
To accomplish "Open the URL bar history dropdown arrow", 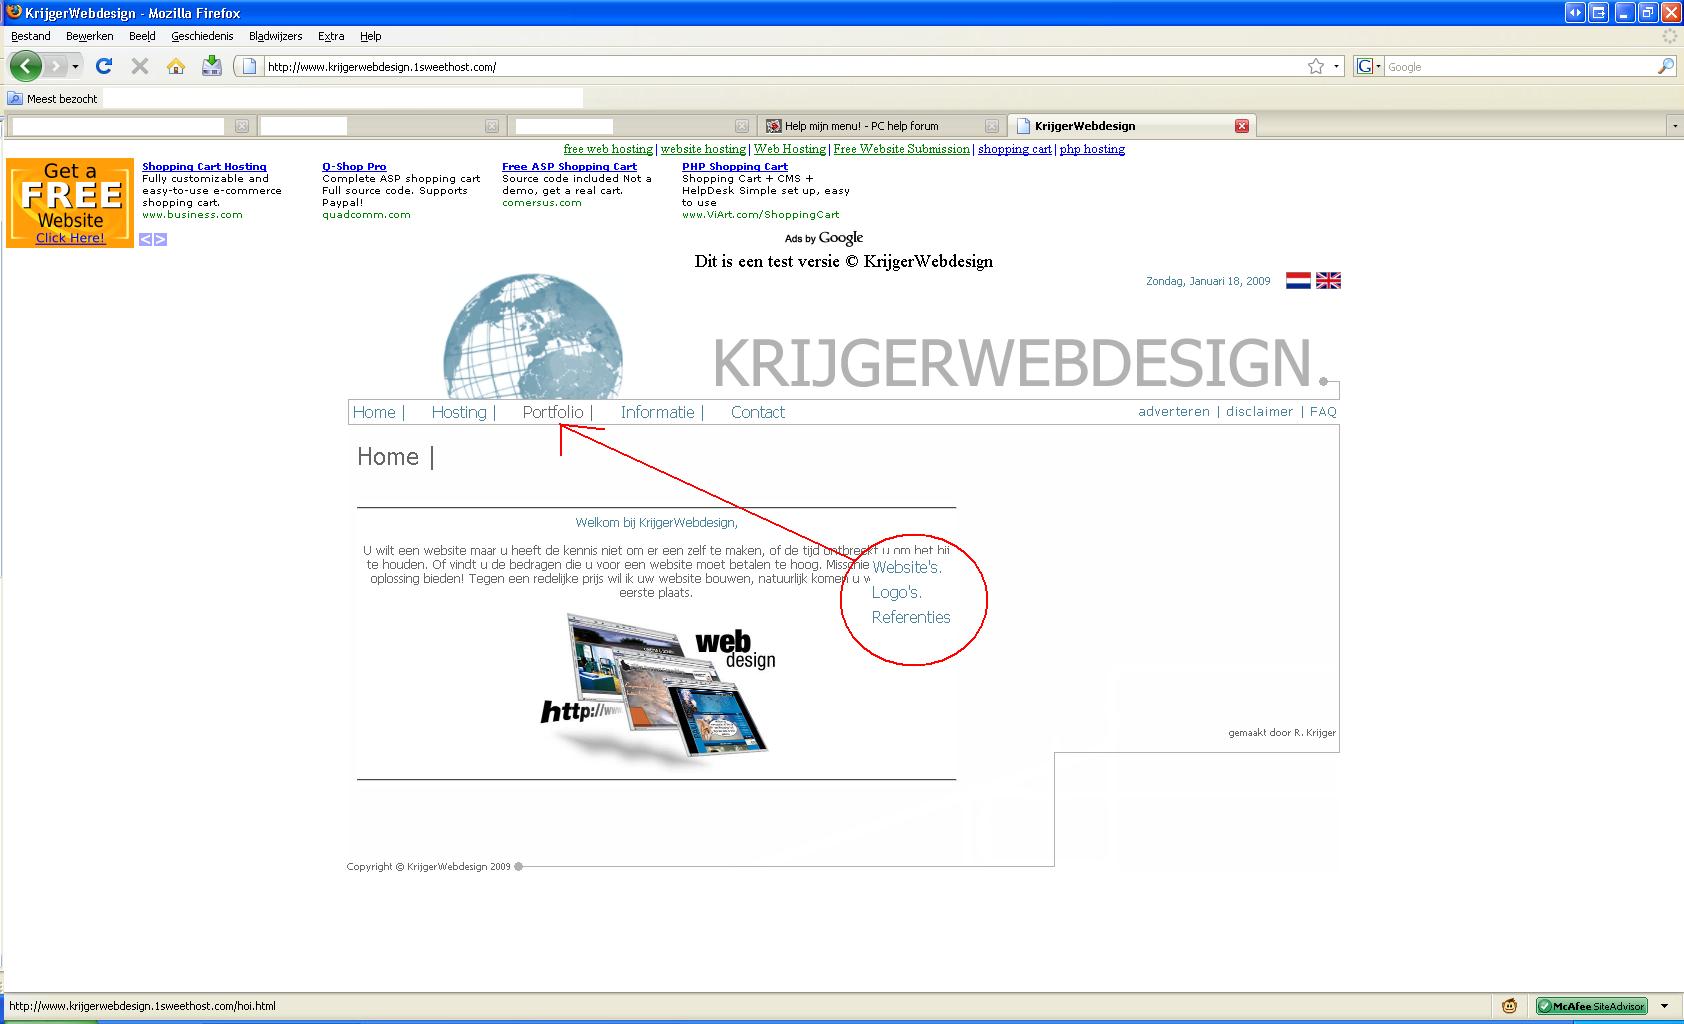I will (x=1336, y=67).
